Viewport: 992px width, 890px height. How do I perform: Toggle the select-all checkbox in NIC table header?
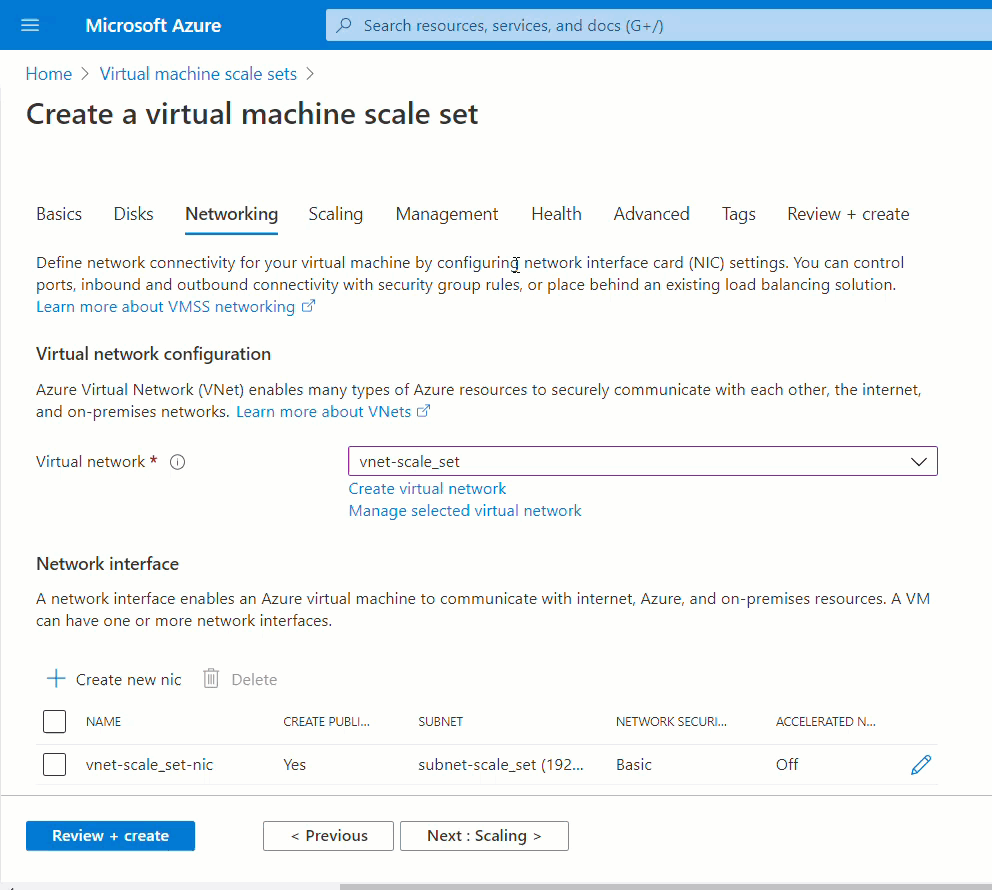(x=55, y=721)
